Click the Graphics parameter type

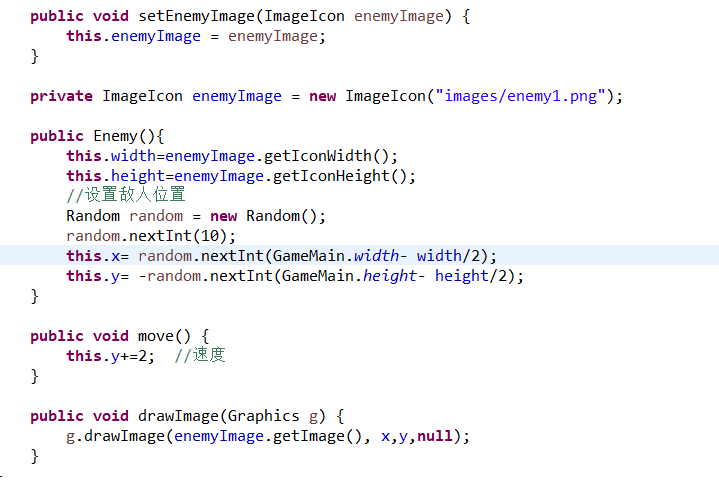point(263,415)
